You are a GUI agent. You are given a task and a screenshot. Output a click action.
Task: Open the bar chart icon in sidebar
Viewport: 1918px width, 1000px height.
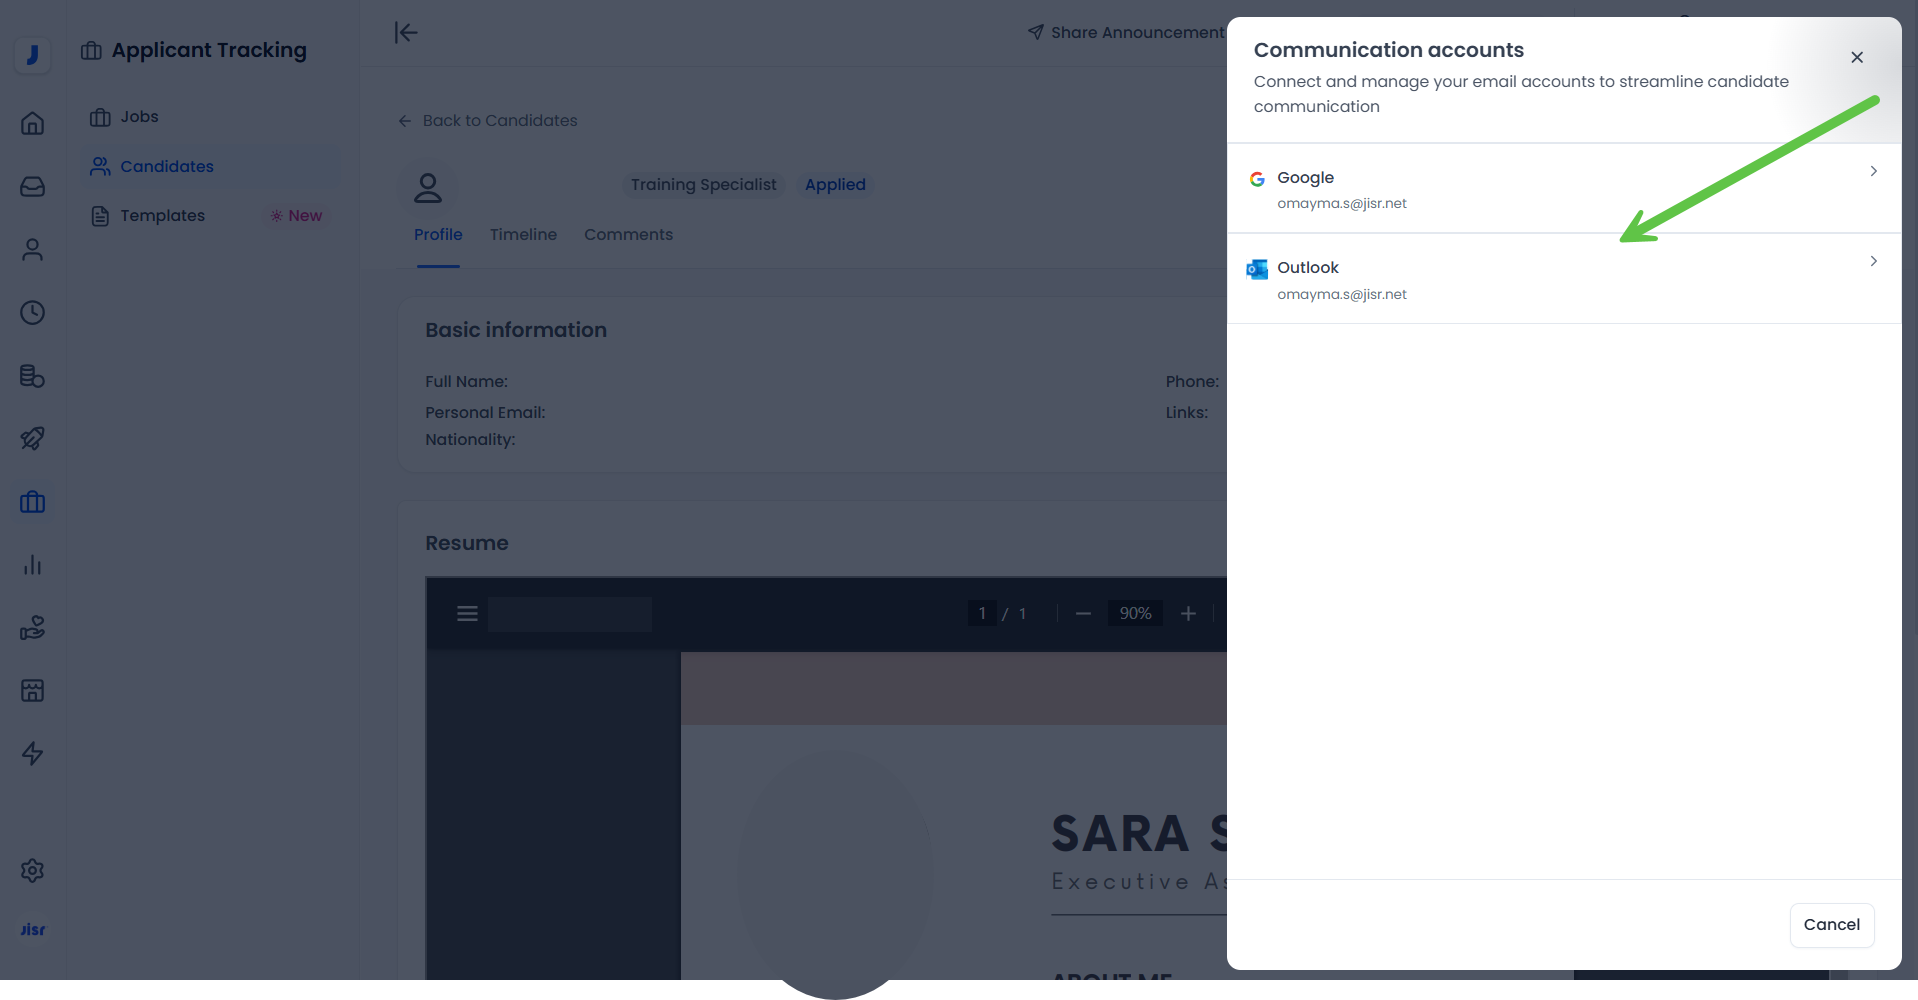pos(33,565)
